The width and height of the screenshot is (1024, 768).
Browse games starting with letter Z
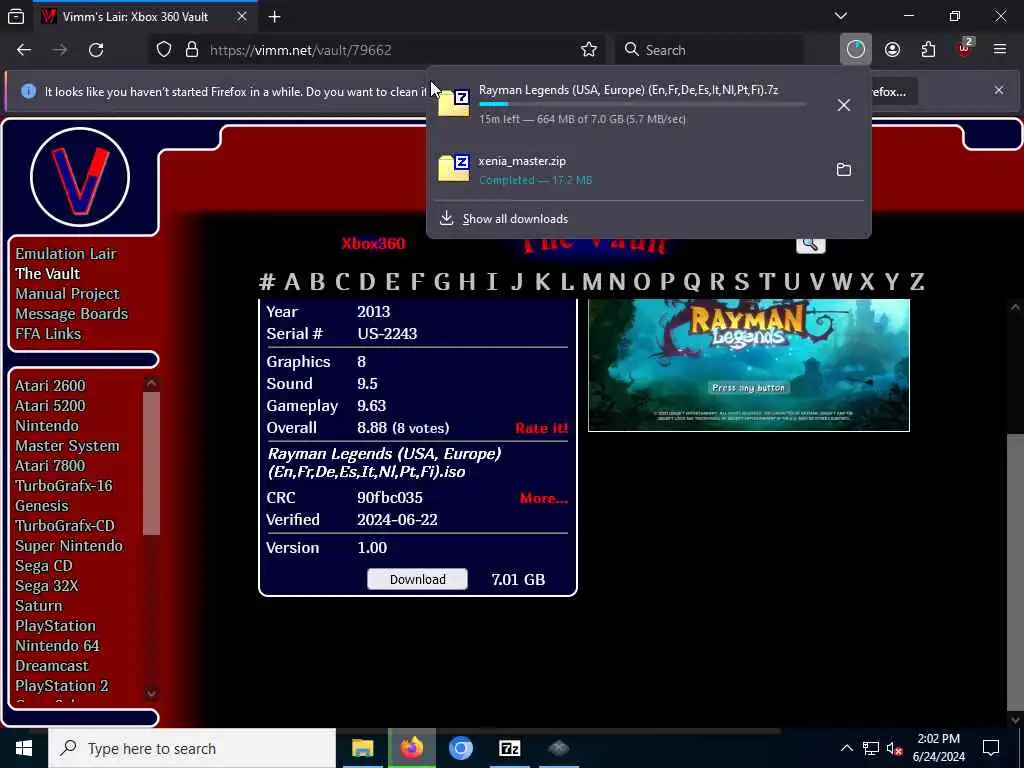click(917, 281)
